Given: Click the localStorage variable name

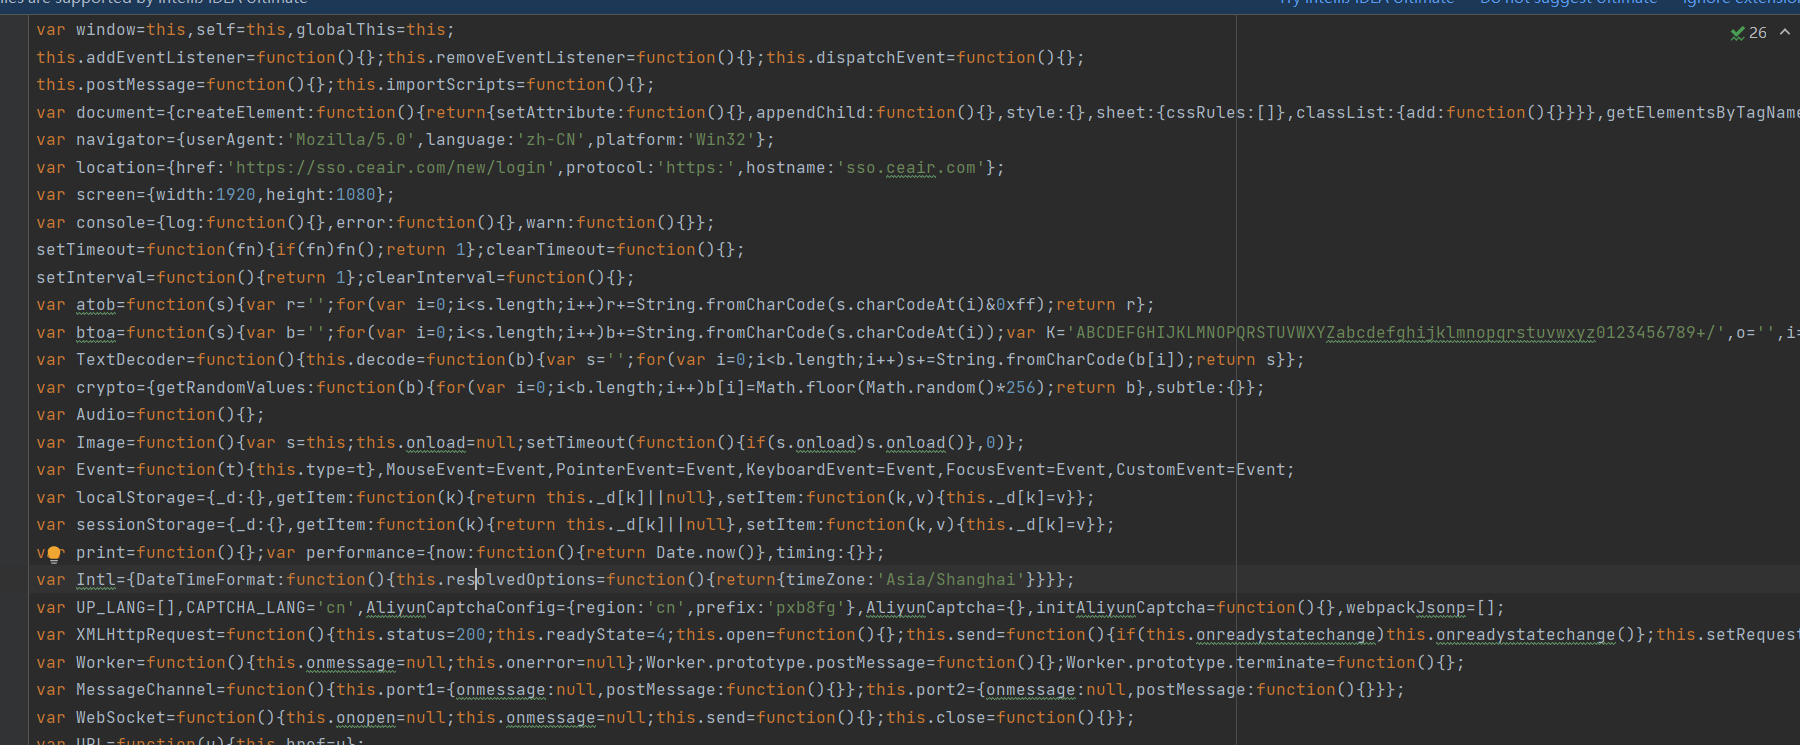Looking at the screenshot, I should pyautogui.click(x=136, y=498).
